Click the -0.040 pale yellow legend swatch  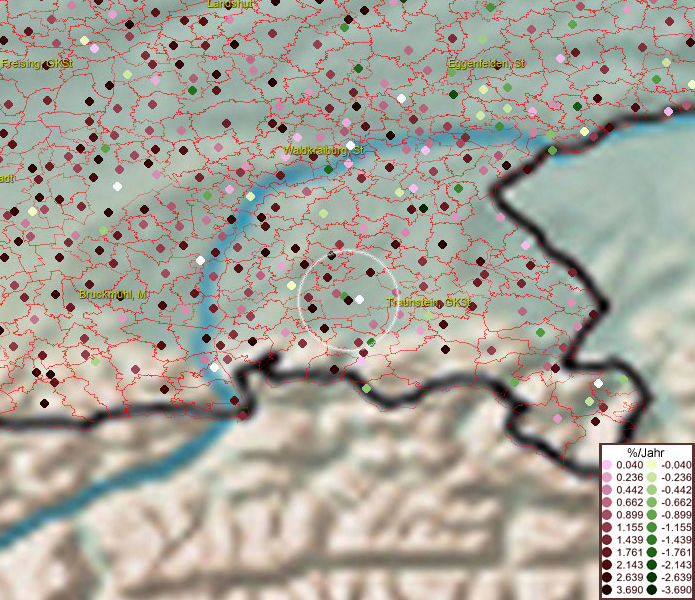(651, 465)
